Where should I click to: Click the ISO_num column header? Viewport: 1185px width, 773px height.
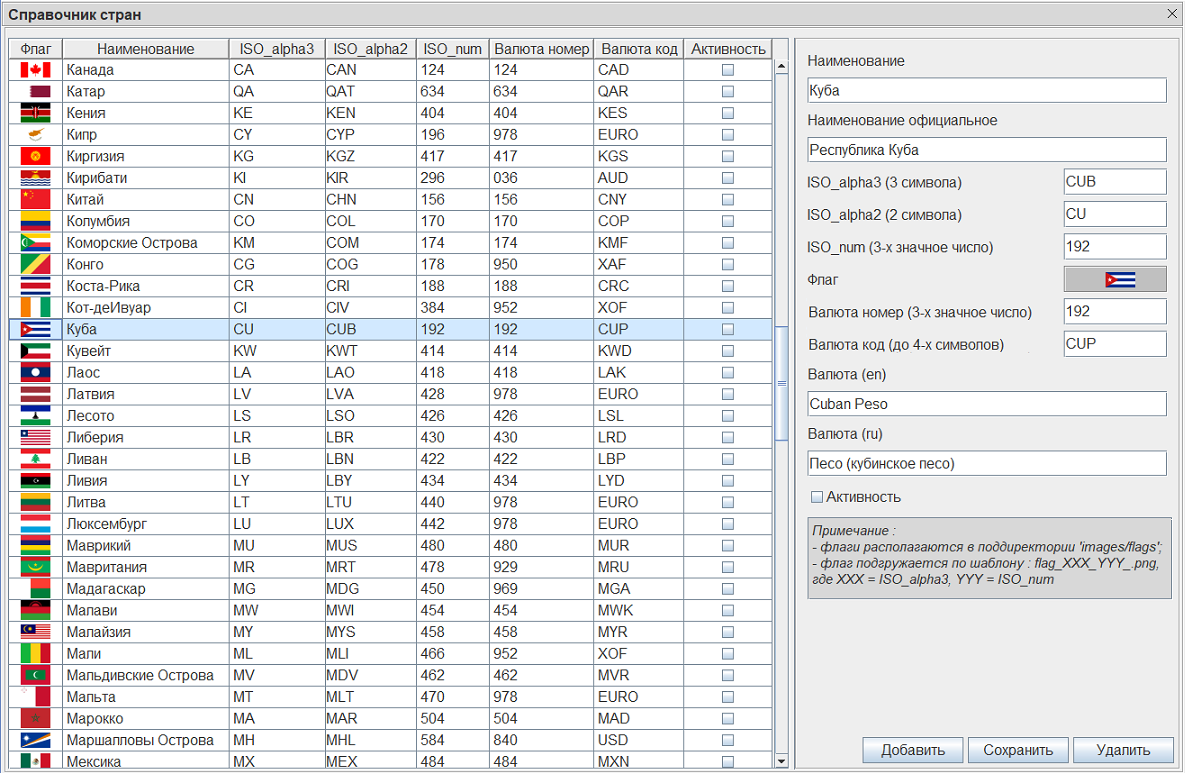click(452, 49)
